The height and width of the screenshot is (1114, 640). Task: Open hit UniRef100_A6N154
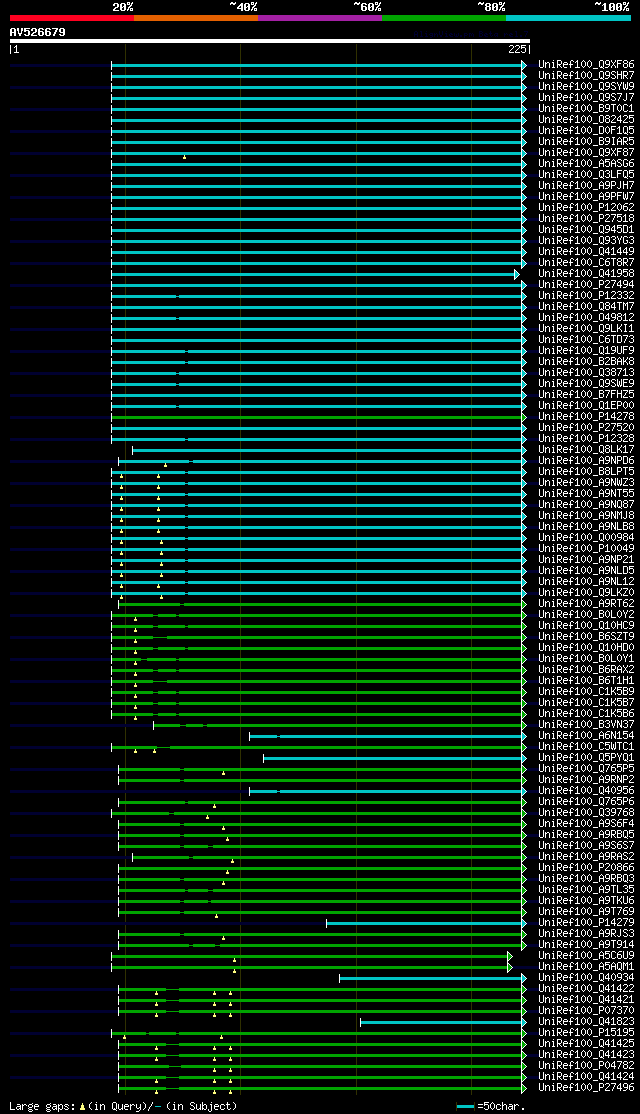coord(586,736)
